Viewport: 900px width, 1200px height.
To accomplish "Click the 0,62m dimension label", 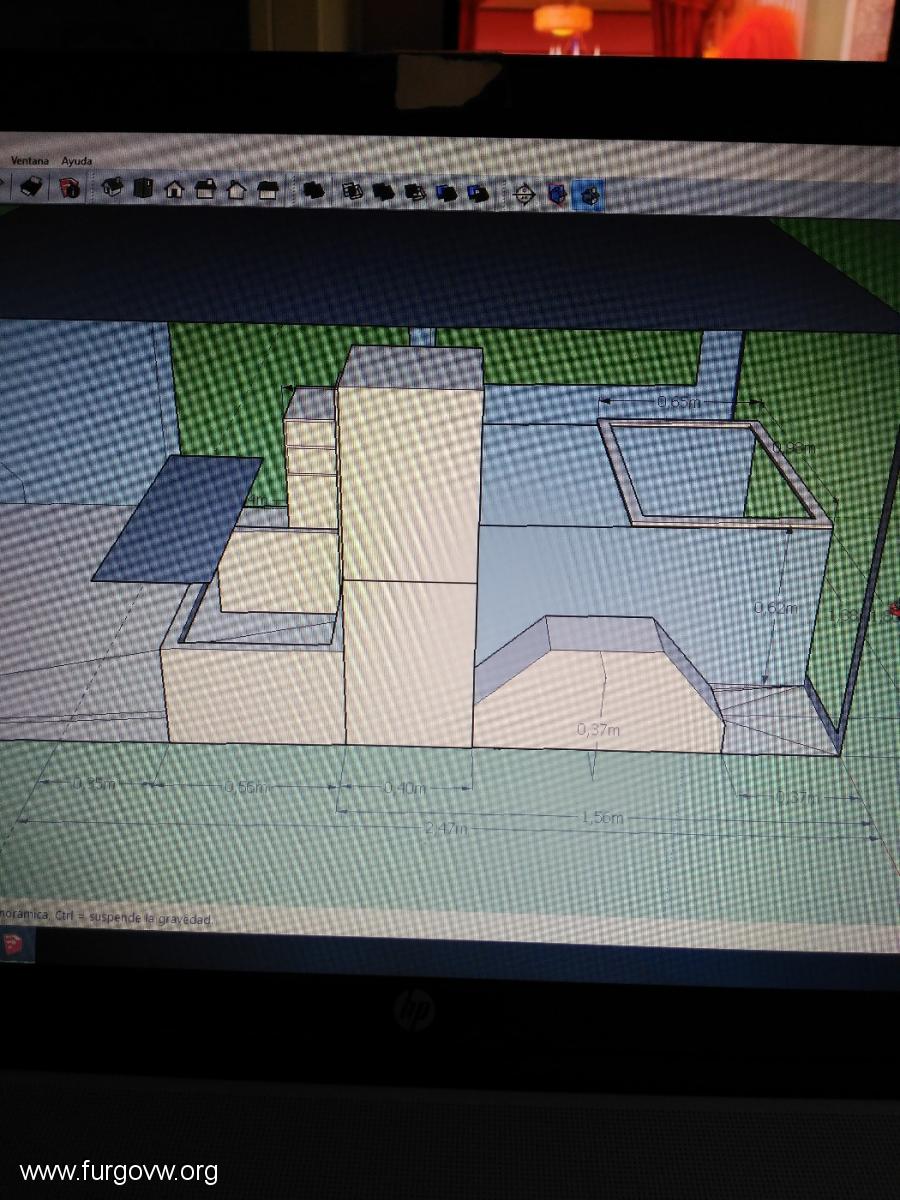I will coord(776,607).
